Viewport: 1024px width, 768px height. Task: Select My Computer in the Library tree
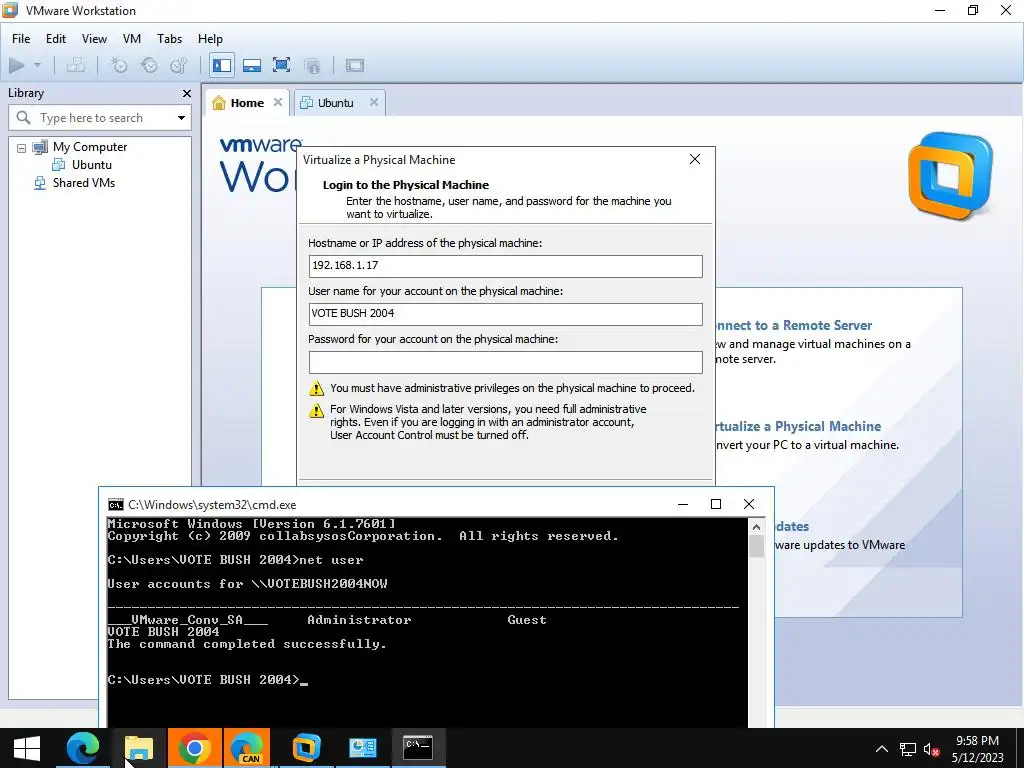(x=90, y=147)
